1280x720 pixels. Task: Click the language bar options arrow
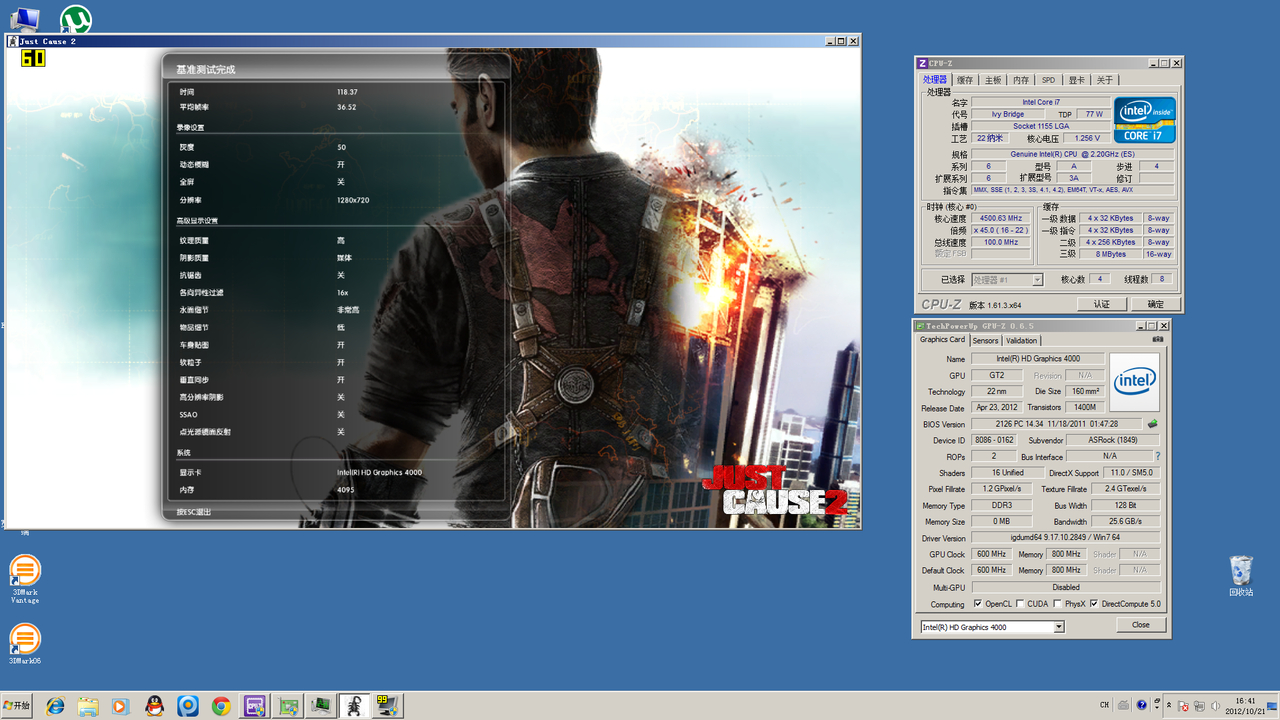coord(1157,707)
